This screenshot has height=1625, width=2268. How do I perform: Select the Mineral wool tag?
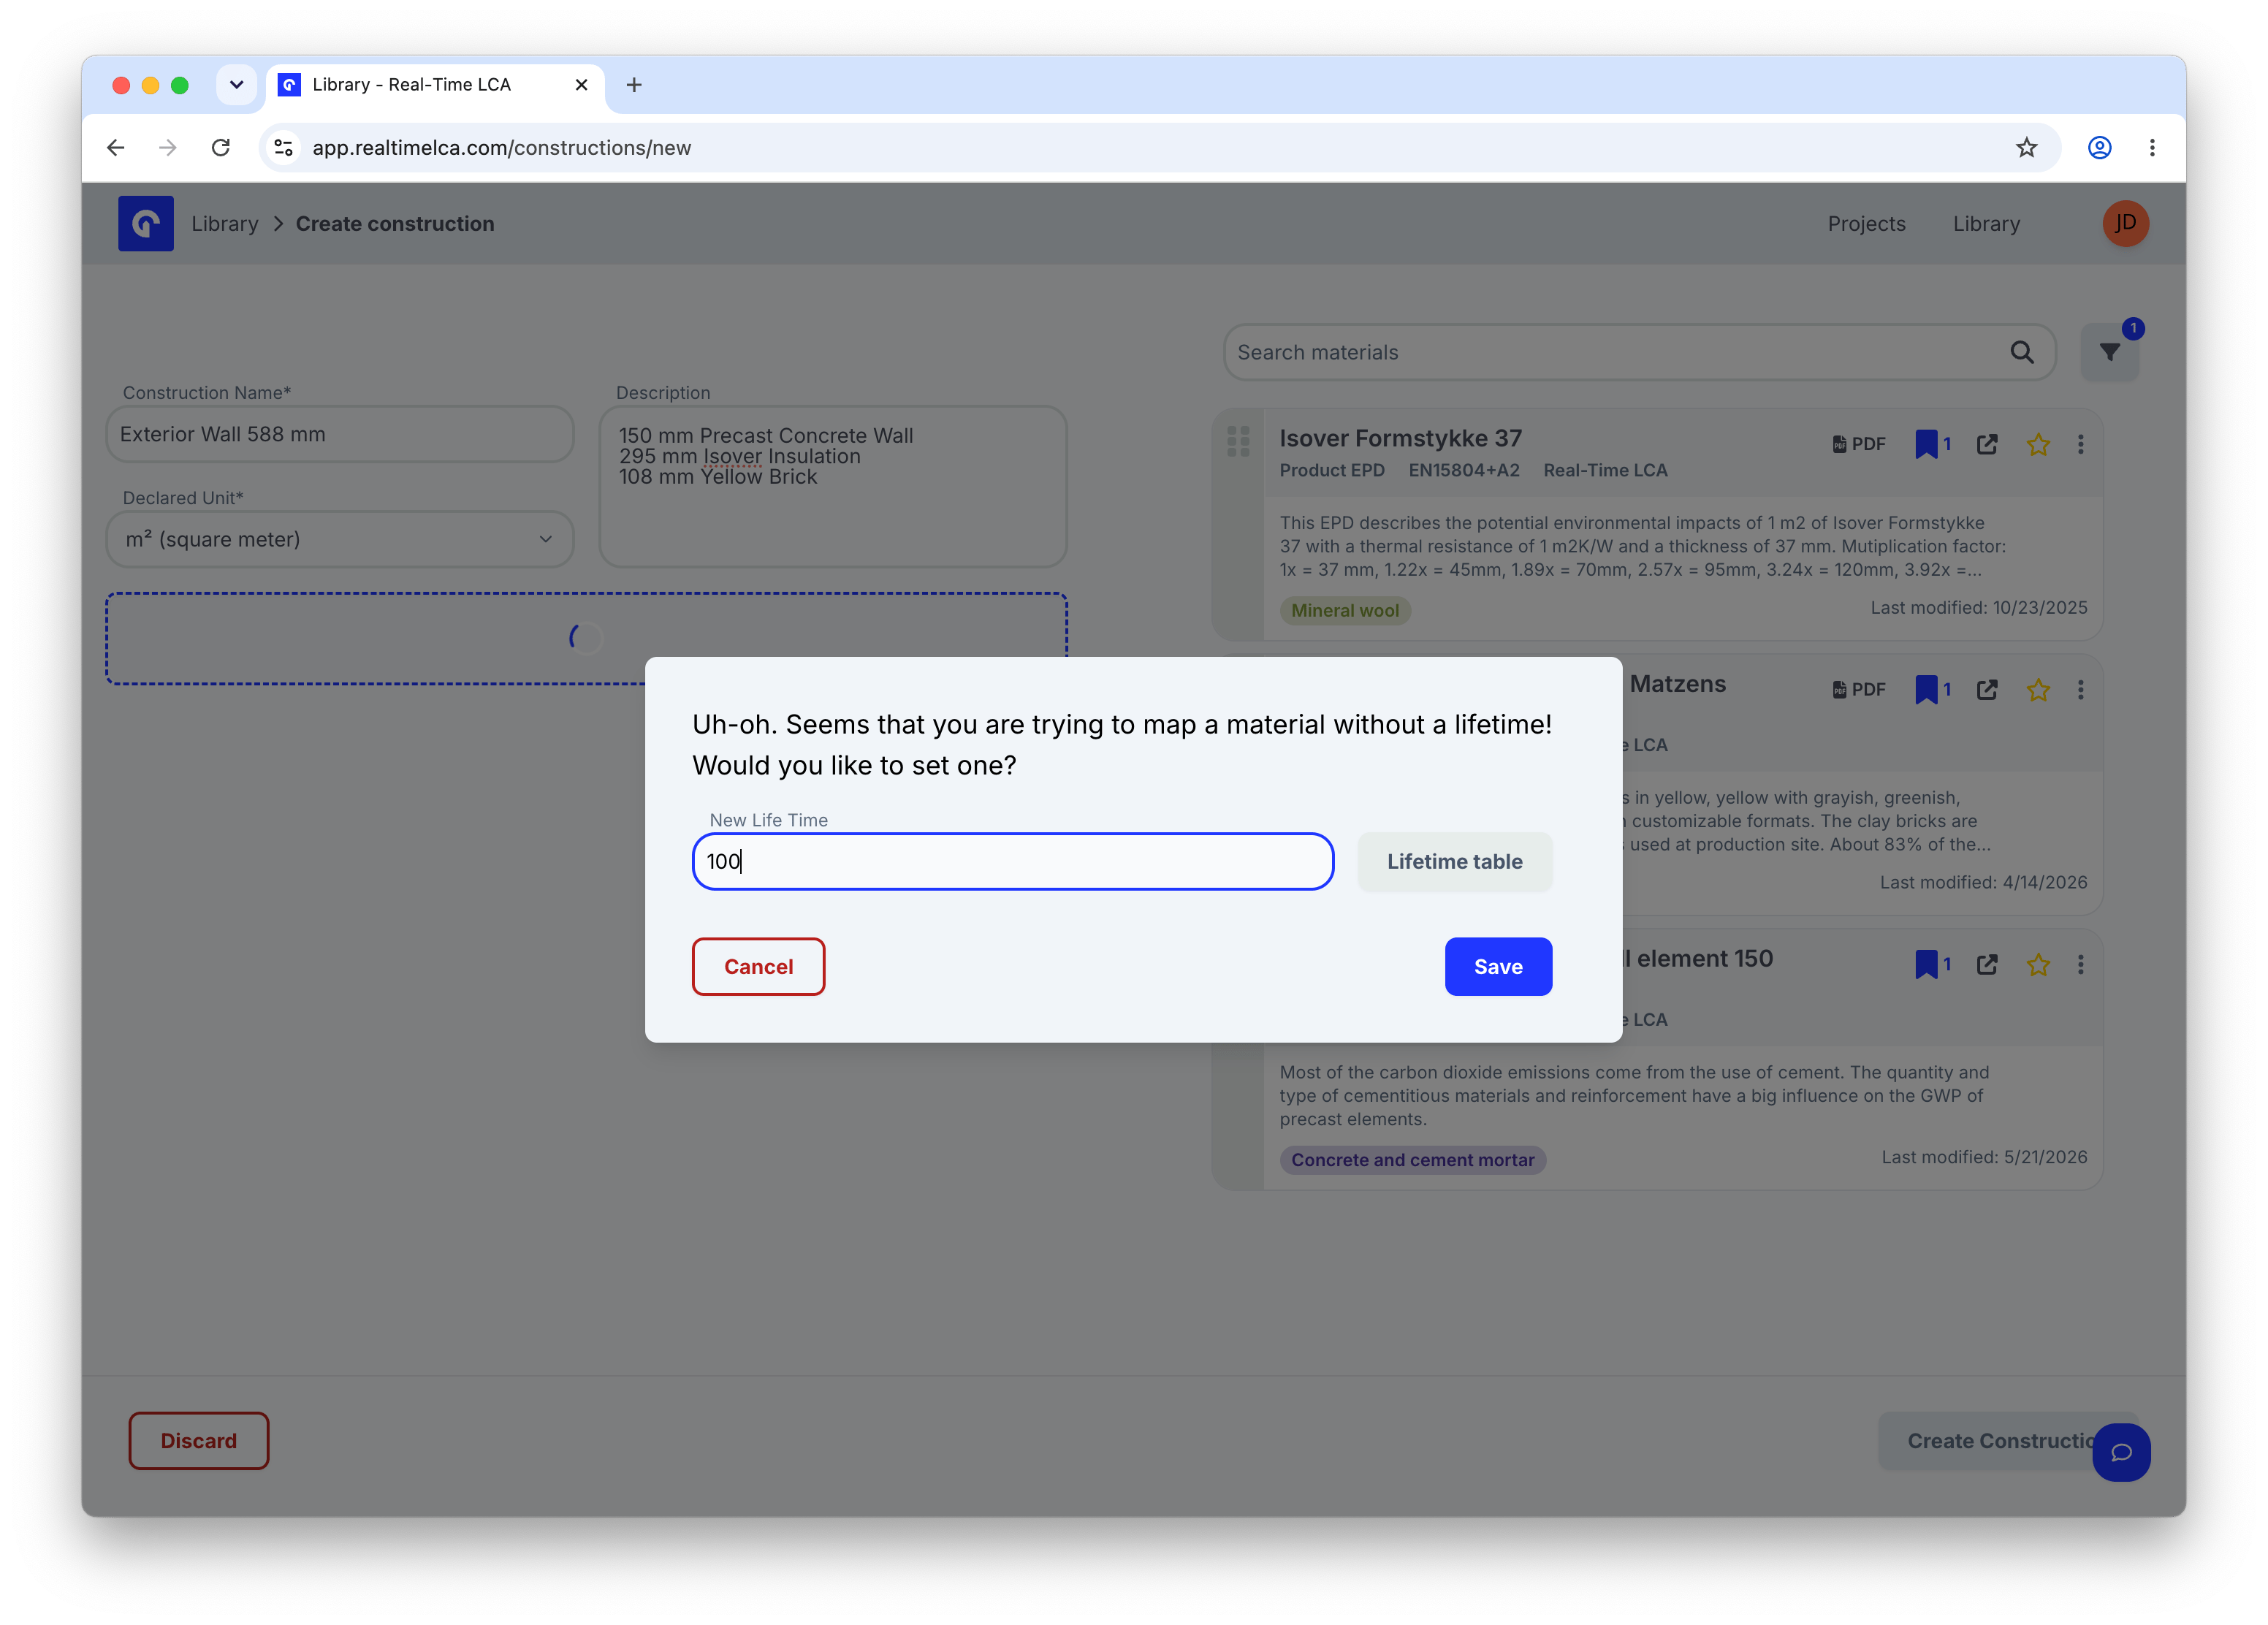pos(1344,610)
